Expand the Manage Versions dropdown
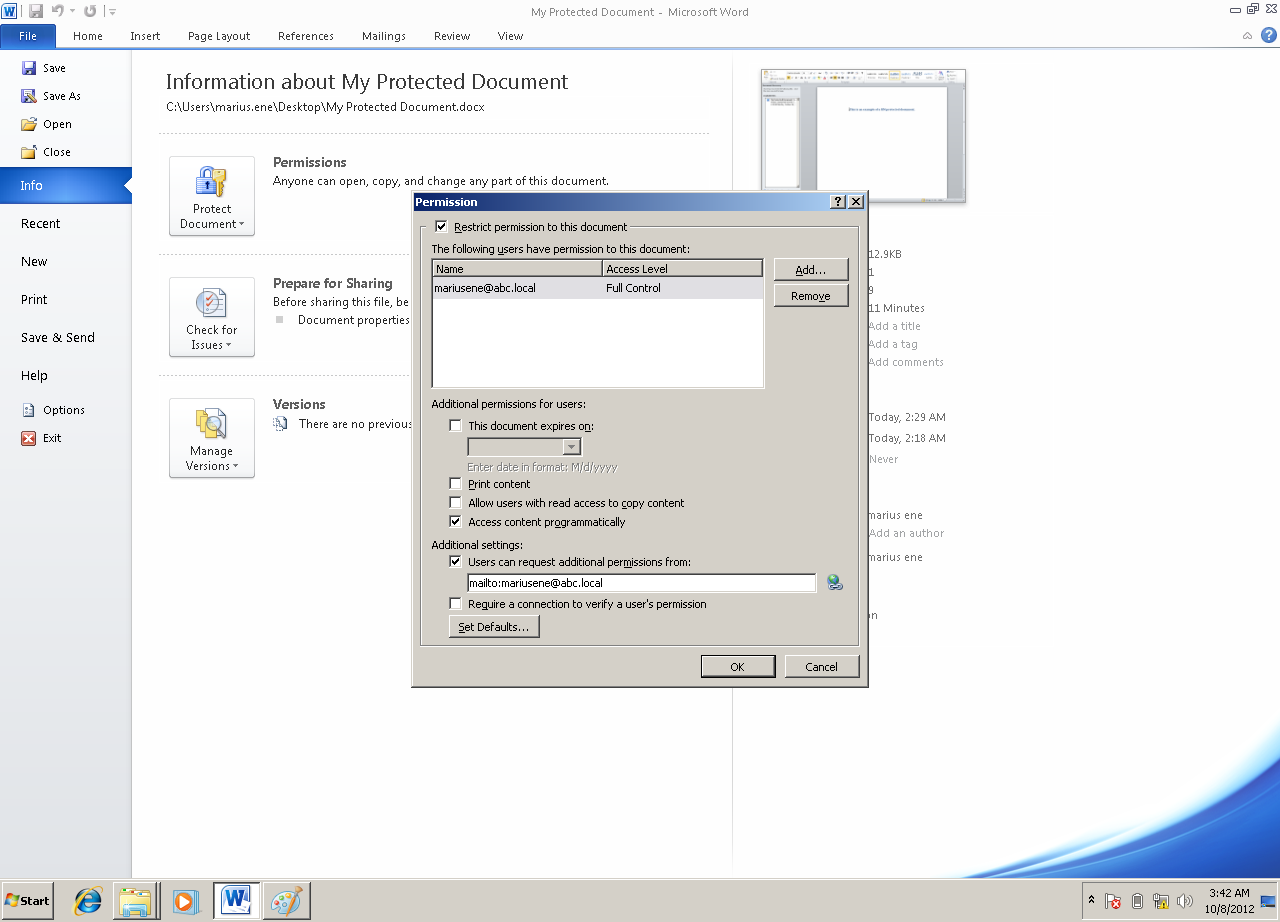Viewport: 1280px width, 922px height. pyautogui.click(x=212, y=438)
